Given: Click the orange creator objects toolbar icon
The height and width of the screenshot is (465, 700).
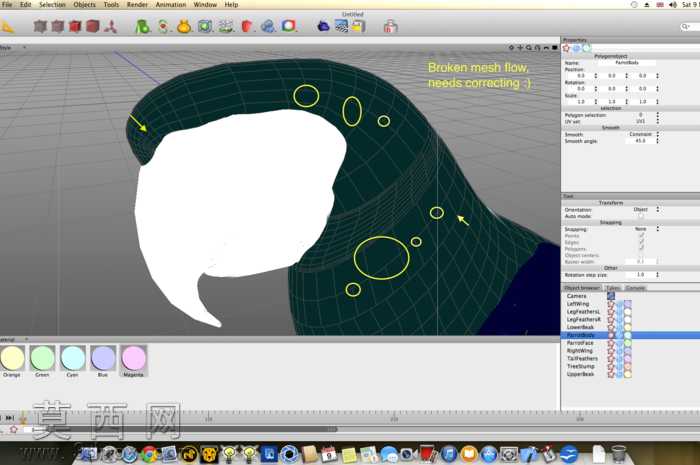Looking at the screenshot, I should click(x=184, y=26).
